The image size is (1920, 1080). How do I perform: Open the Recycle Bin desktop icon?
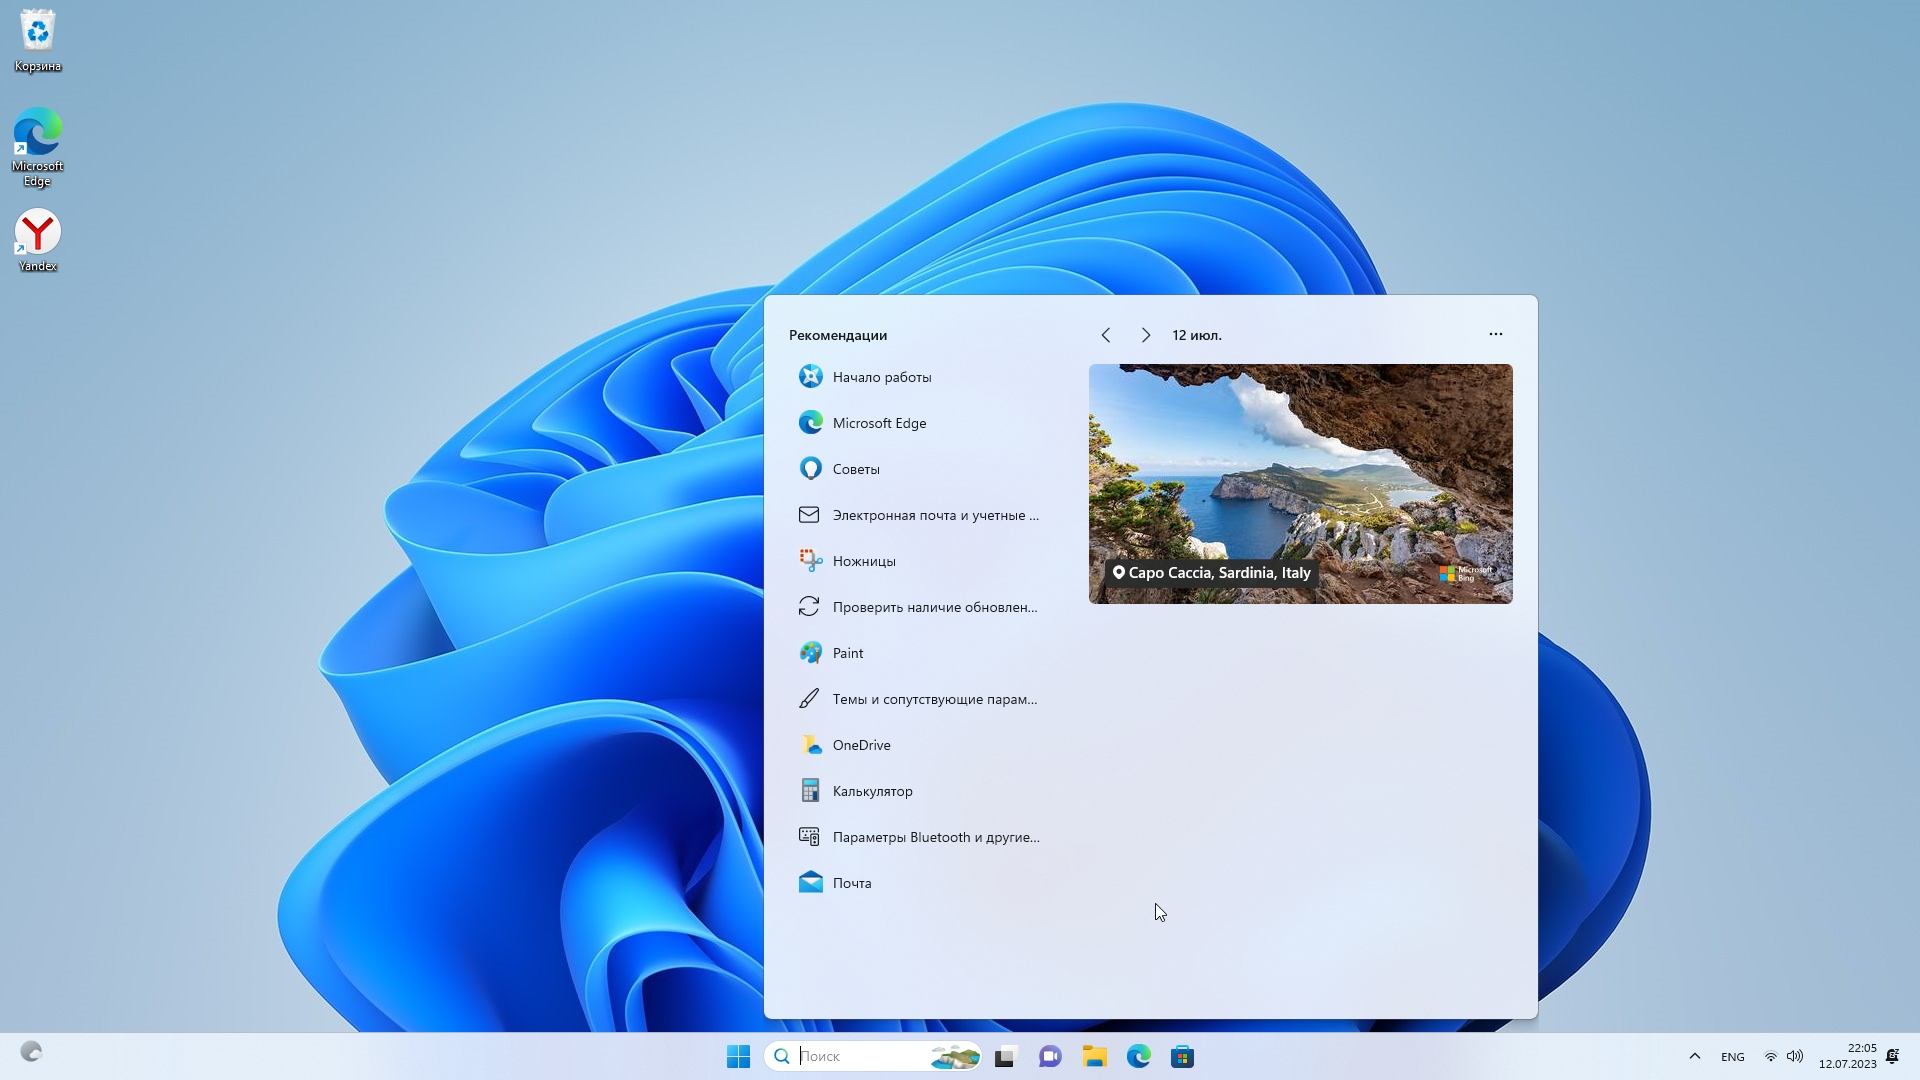37,40
